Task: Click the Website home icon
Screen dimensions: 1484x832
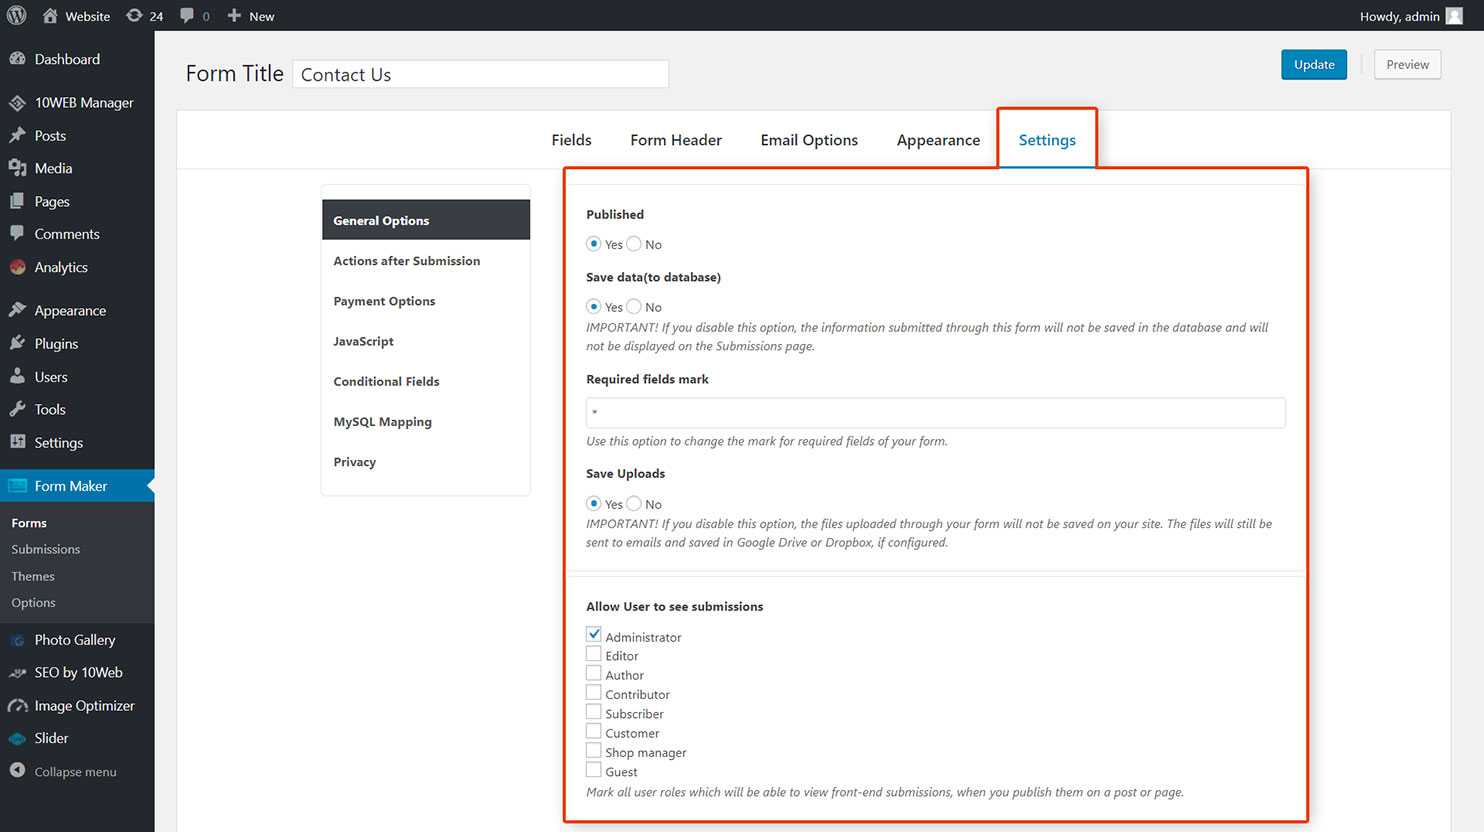Action: [x=50, y=15]
